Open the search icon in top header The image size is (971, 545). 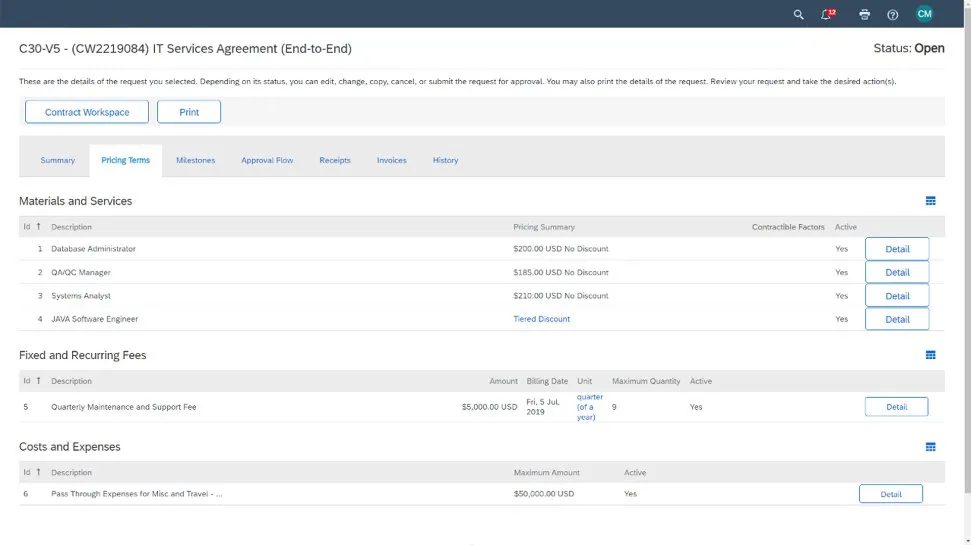798,14
